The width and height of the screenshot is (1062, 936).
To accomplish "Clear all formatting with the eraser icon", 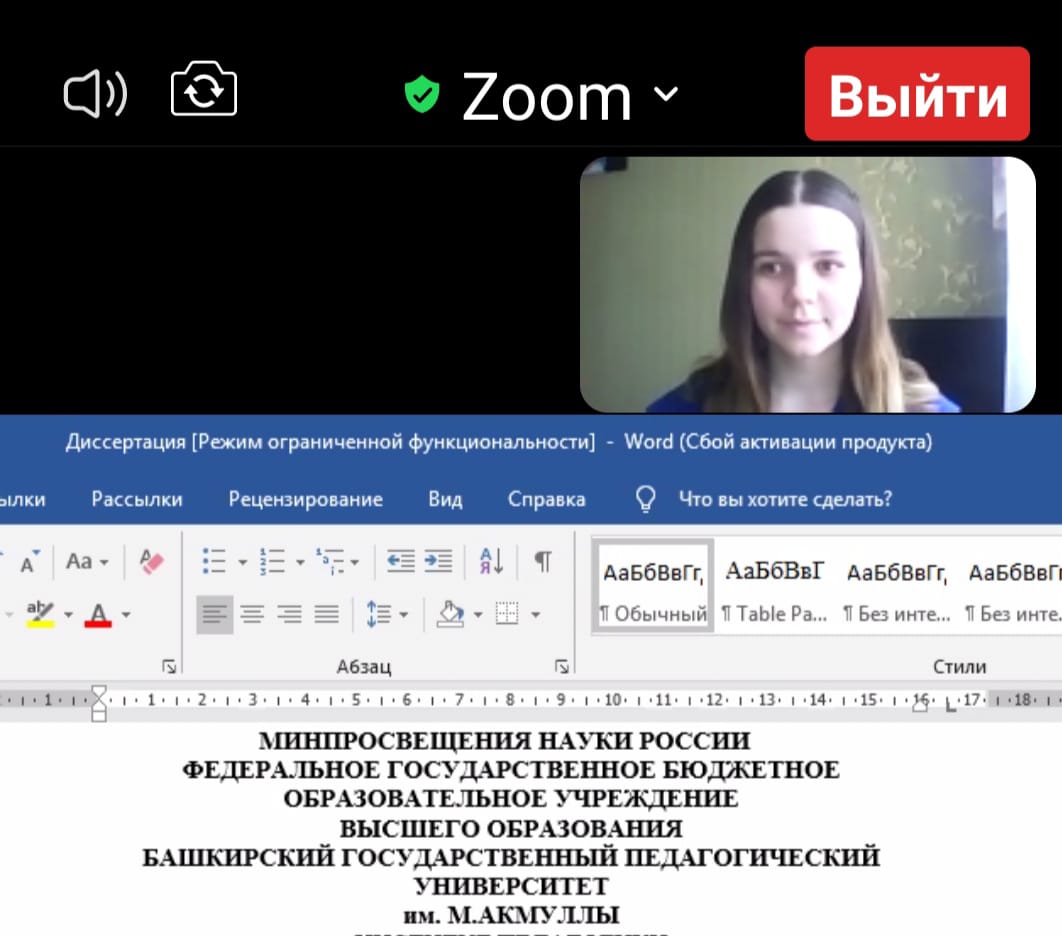I will (152, 562).
